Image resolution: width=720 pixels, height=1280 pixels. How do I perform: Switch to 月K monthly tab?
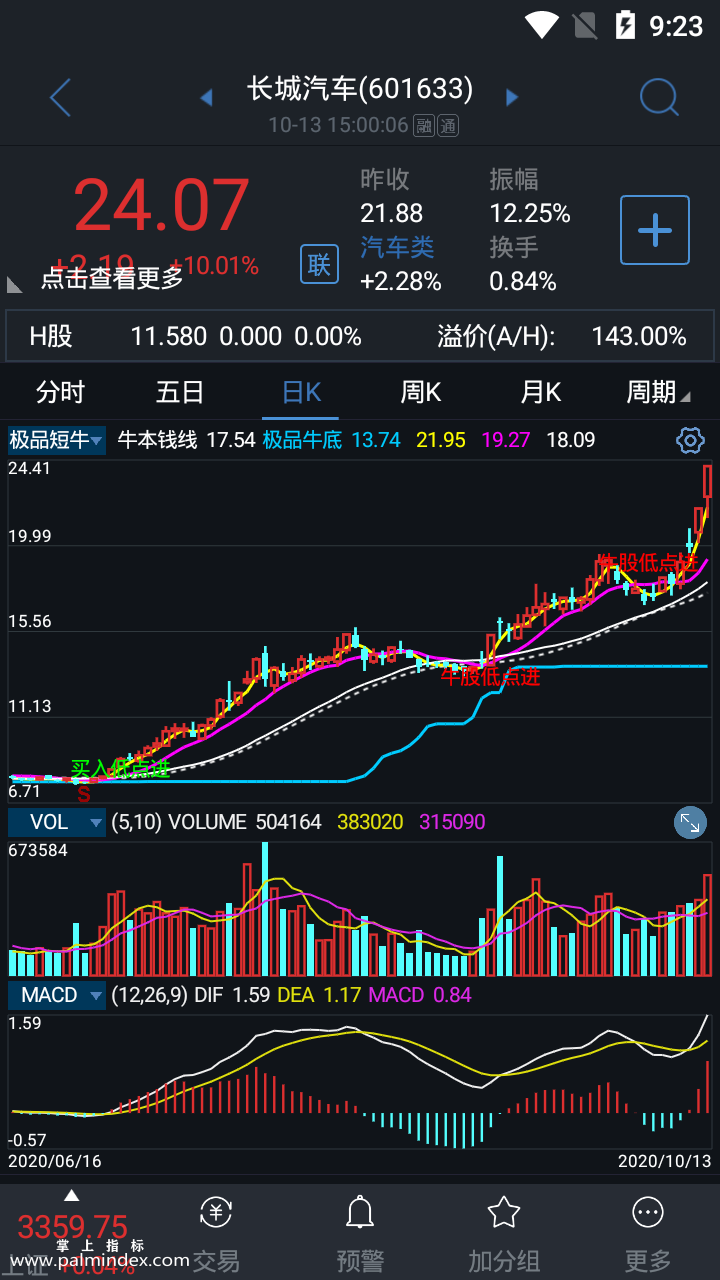[541, 392]
